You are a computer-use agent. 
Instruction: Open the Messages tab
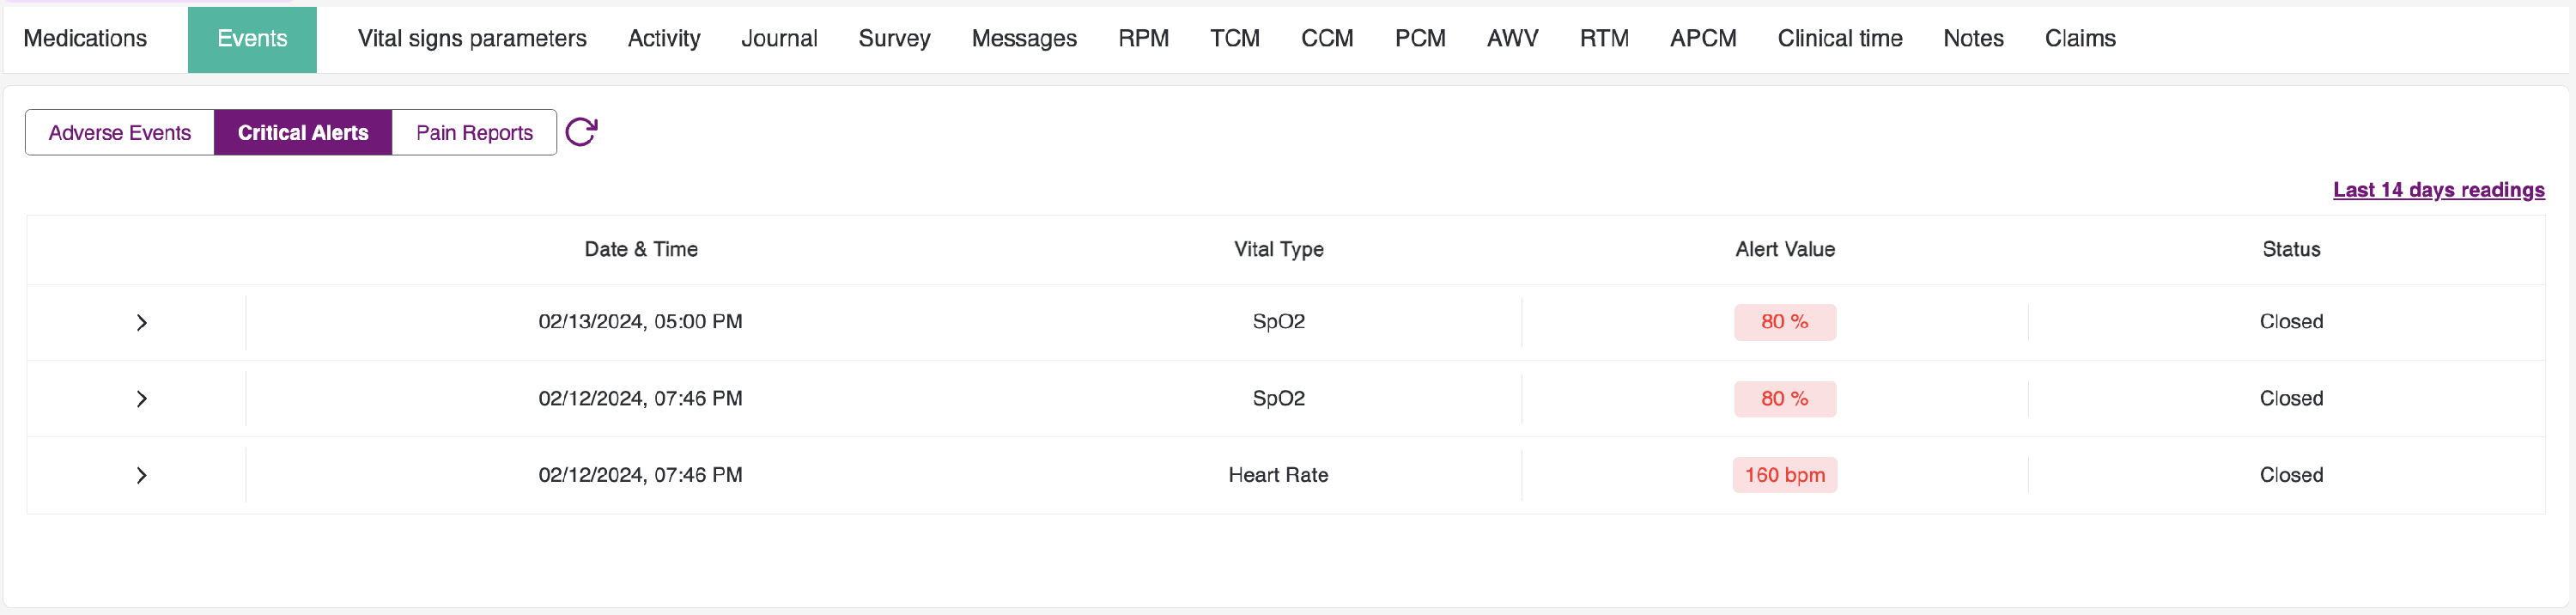1024,39
